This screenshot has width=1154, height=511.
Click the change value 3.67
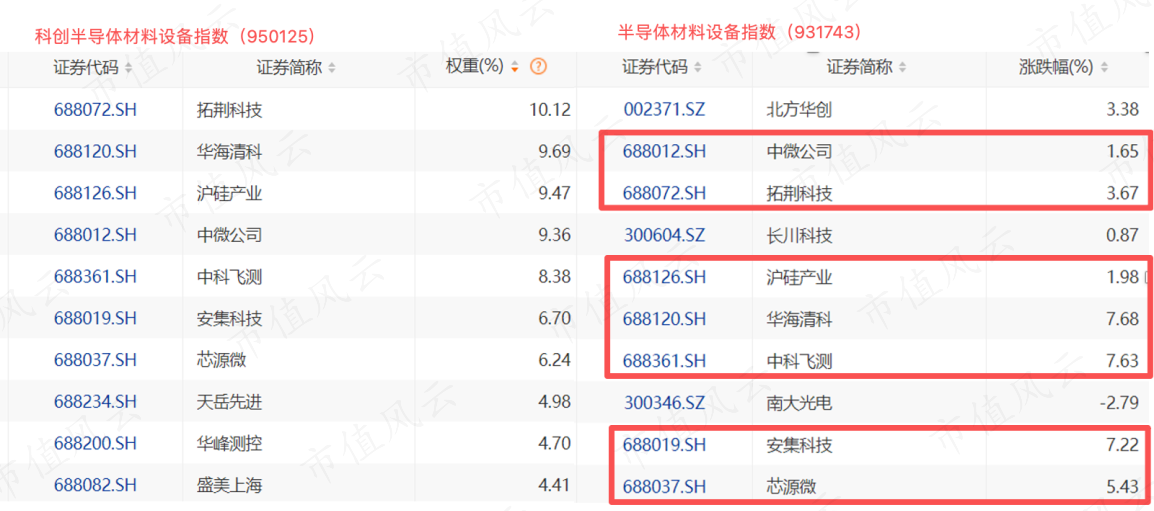click(1123, 194)
